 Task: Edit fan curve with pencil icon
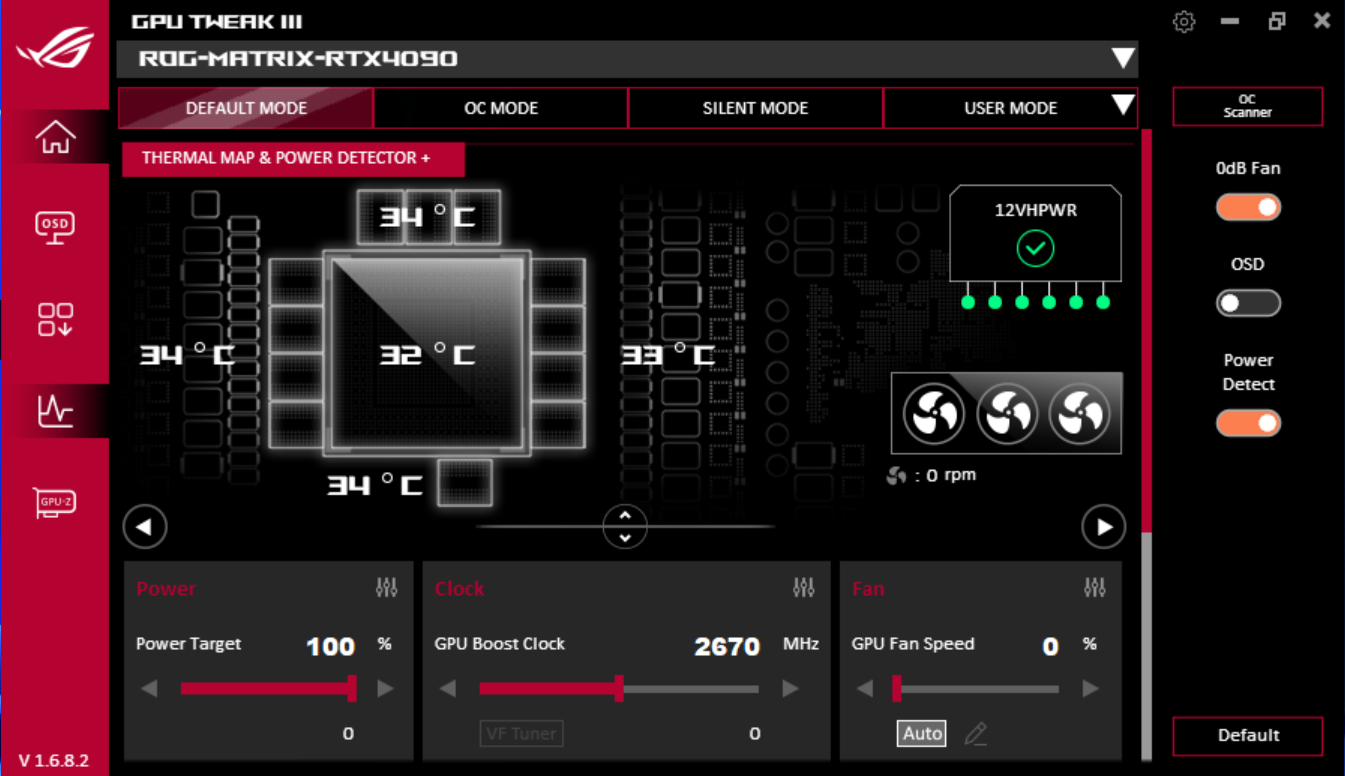(976, 734)
